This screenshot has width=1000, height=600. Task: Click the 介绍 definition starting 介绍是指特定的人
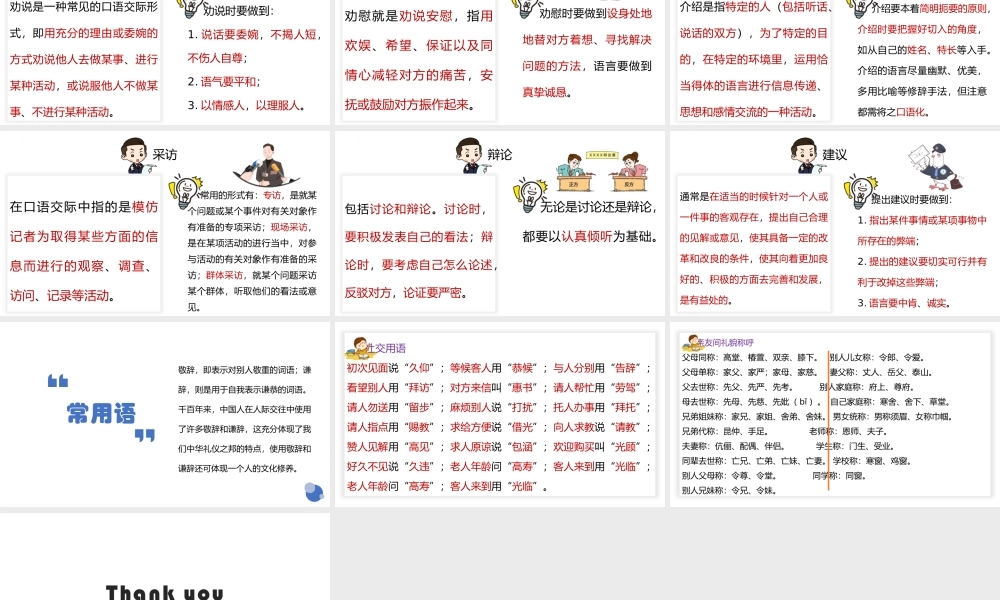754,60
